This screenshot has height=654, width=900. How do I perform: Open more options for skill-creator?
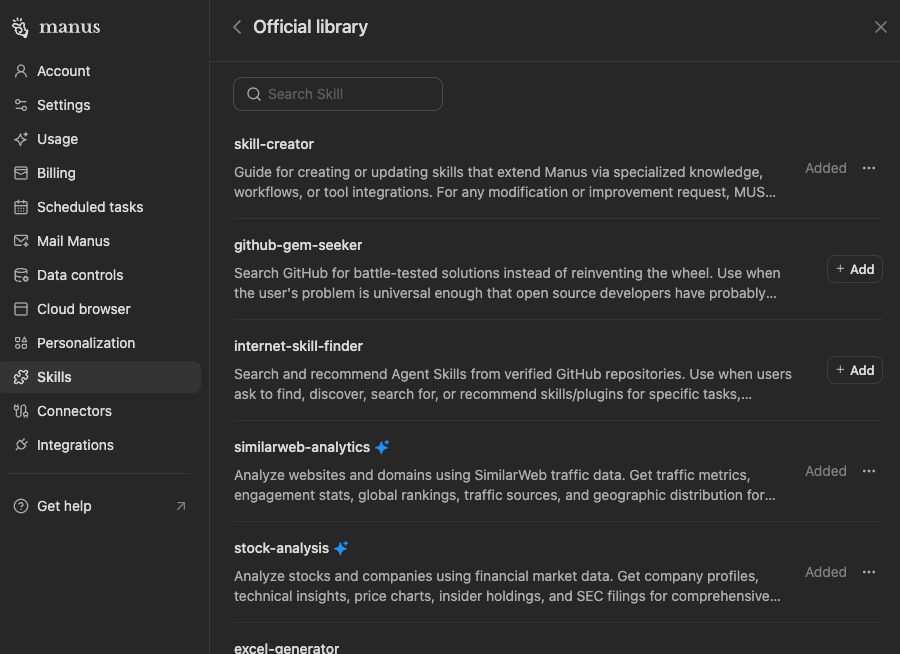[x=868, y=168]
